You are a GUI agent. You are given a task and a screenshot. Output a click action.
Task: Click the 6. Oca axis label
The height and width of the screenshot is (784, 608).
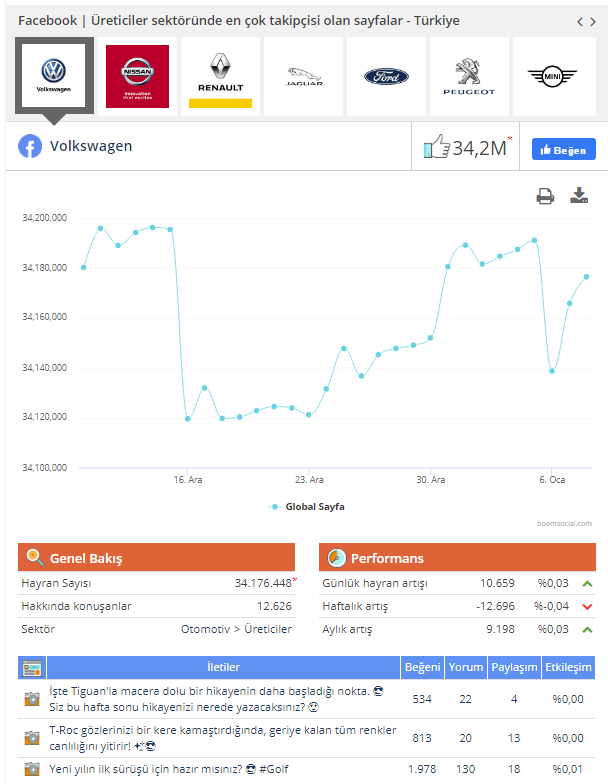point(552,480)
